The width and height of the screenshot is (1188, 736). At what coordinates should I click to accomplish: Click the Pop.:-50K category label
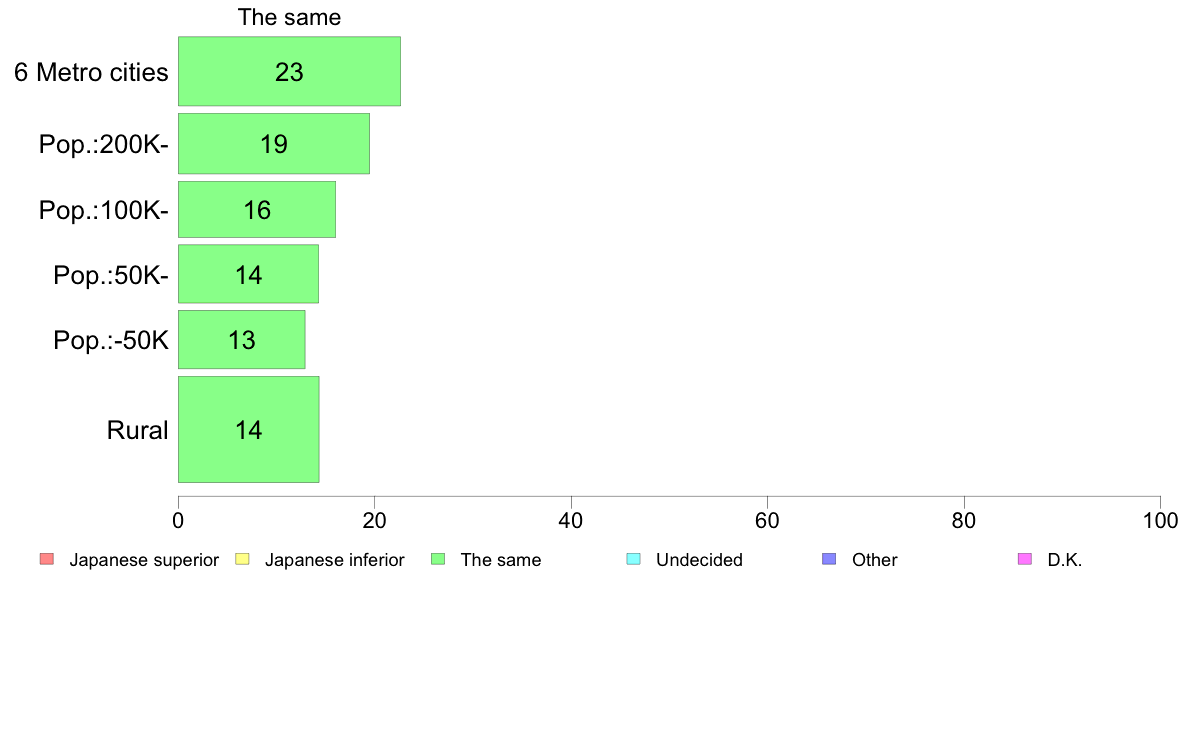click(x=111, y=340)
